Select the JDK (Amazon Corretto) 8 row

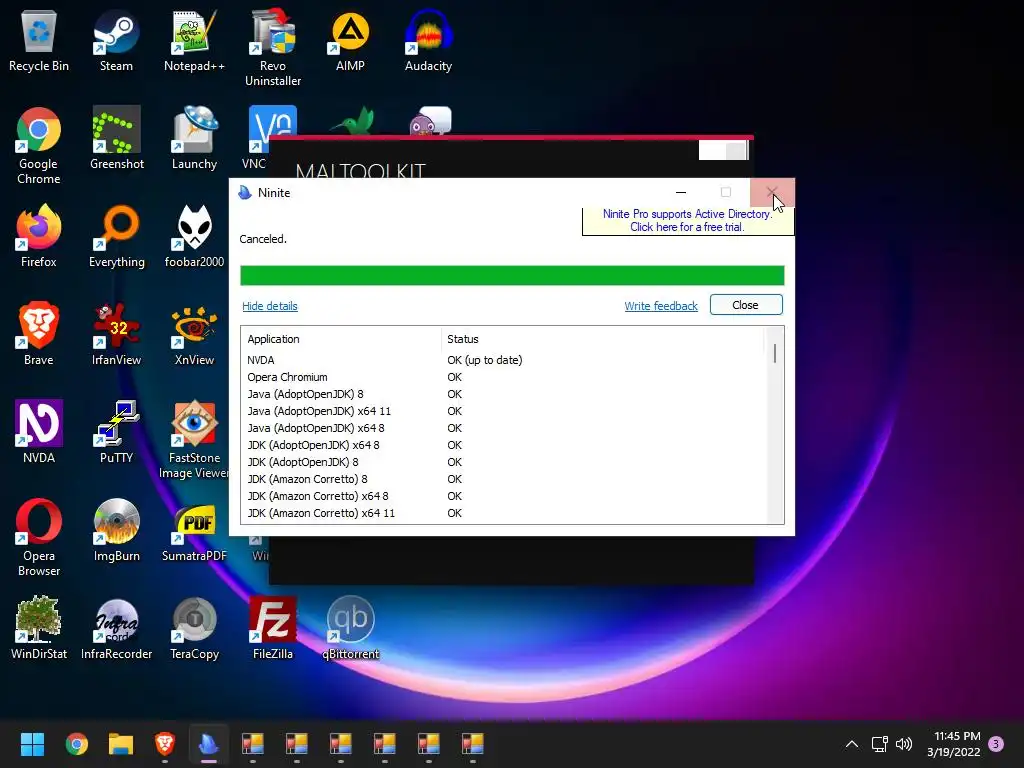(503, 479)
